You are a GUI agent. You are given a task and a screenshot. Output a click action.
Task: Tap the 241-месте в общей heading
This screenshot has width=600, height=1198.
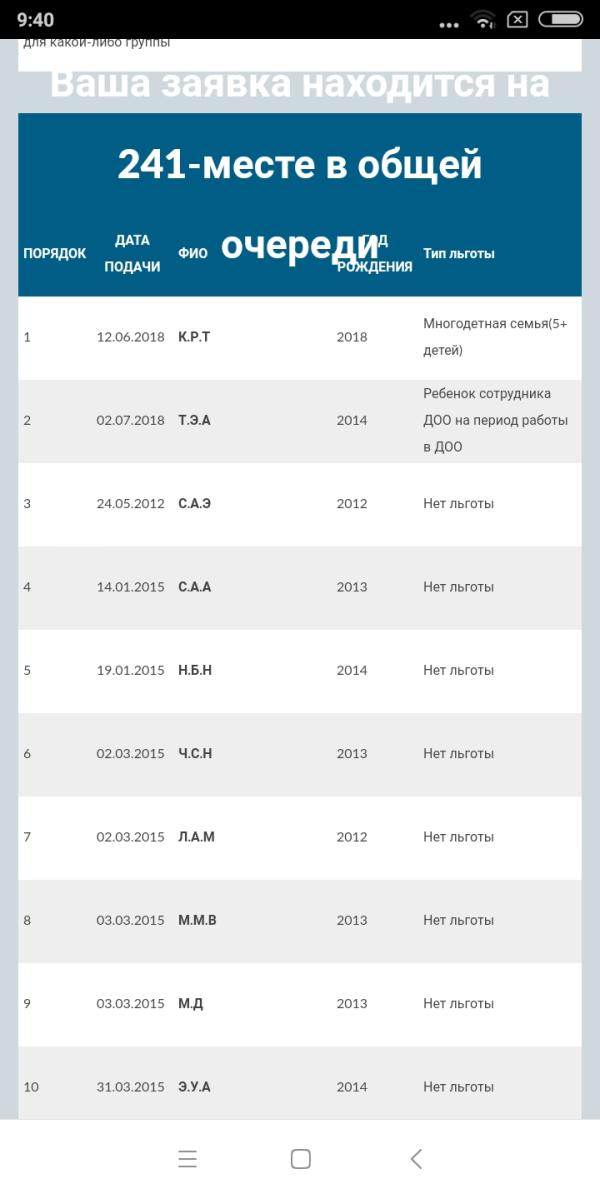(300, 164)
